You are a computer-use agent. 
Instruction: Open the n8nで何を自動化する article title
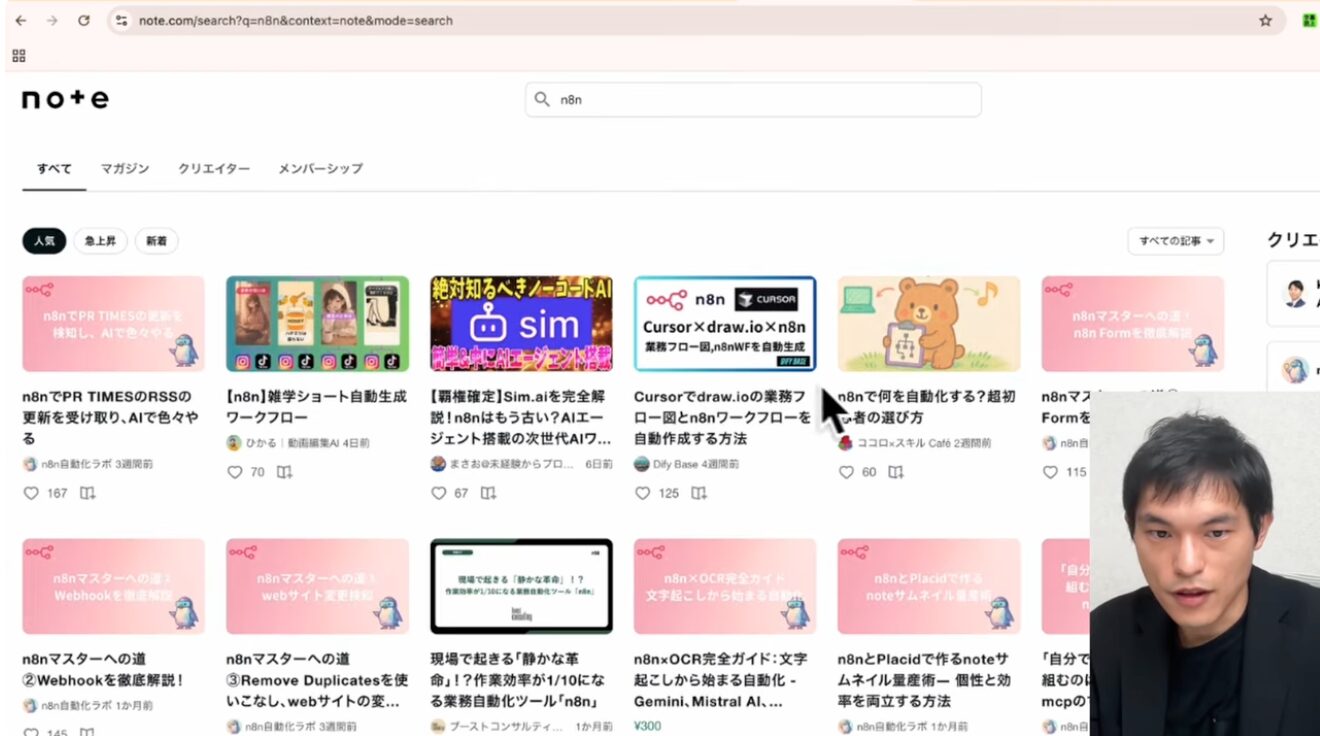click(x=927, y=406)
